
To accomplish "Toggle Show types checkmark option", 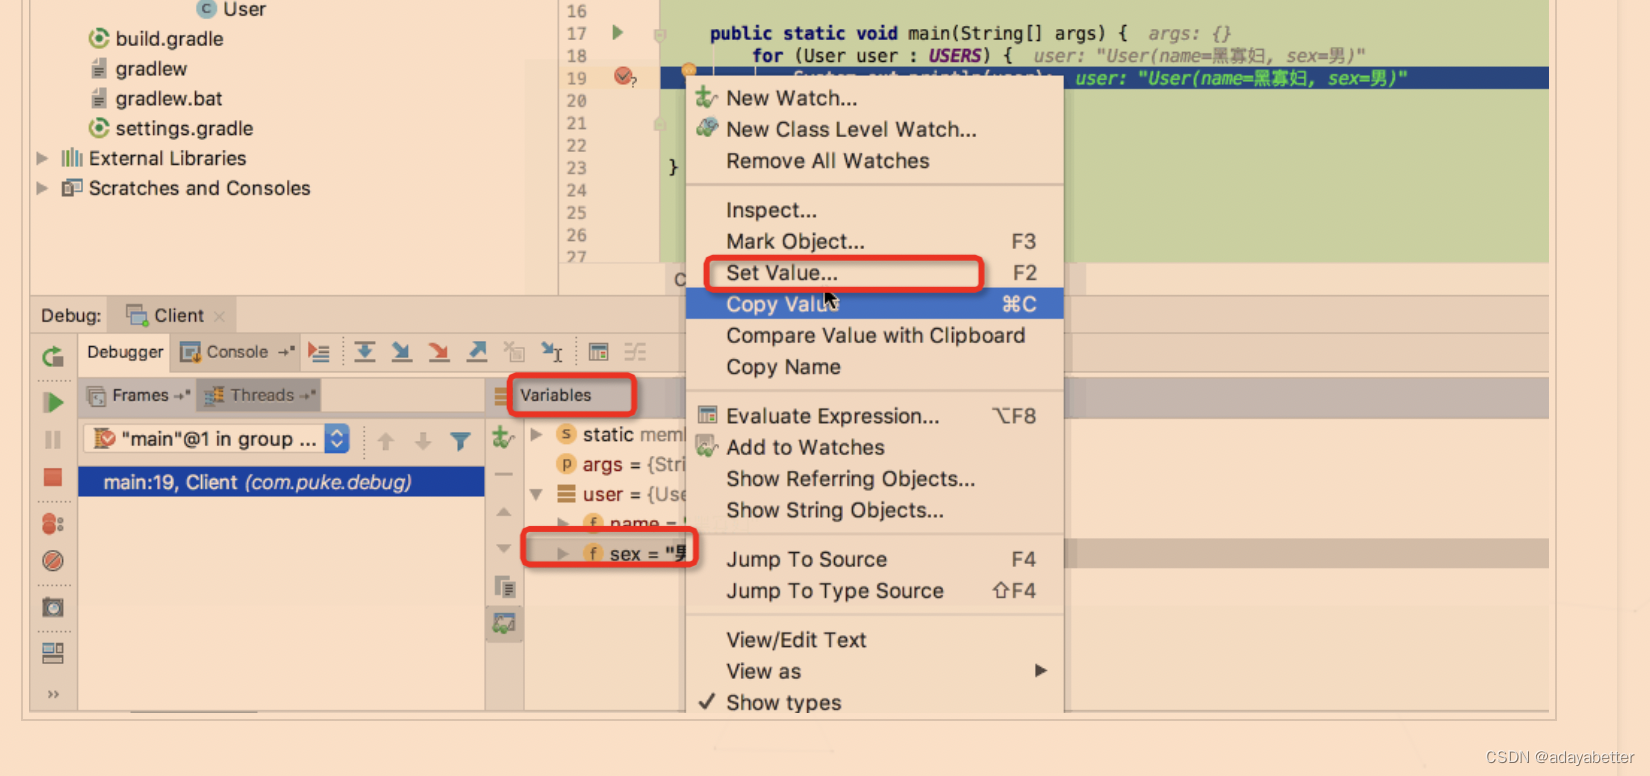I will [x=874, y=702].
